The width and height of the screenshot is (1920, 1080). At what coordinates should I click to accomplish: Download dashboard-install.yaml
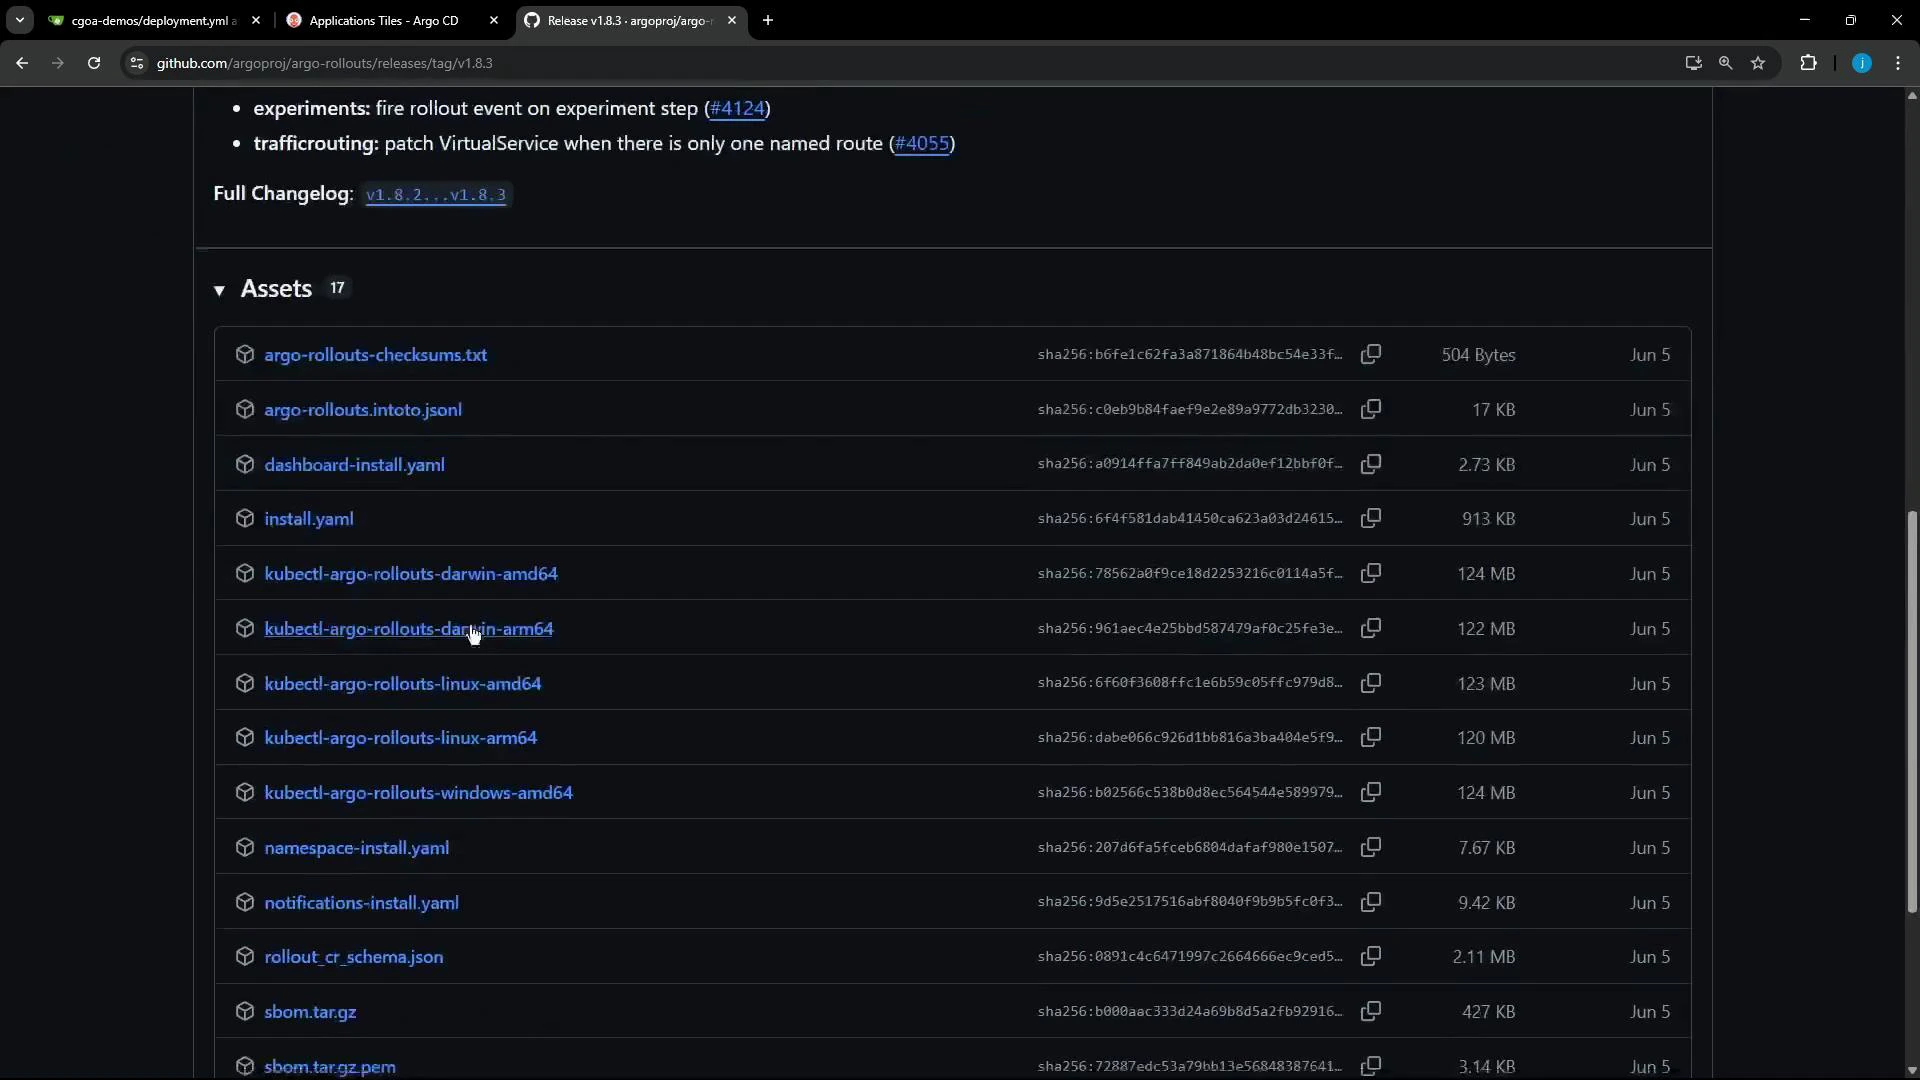tap(354, 464)
